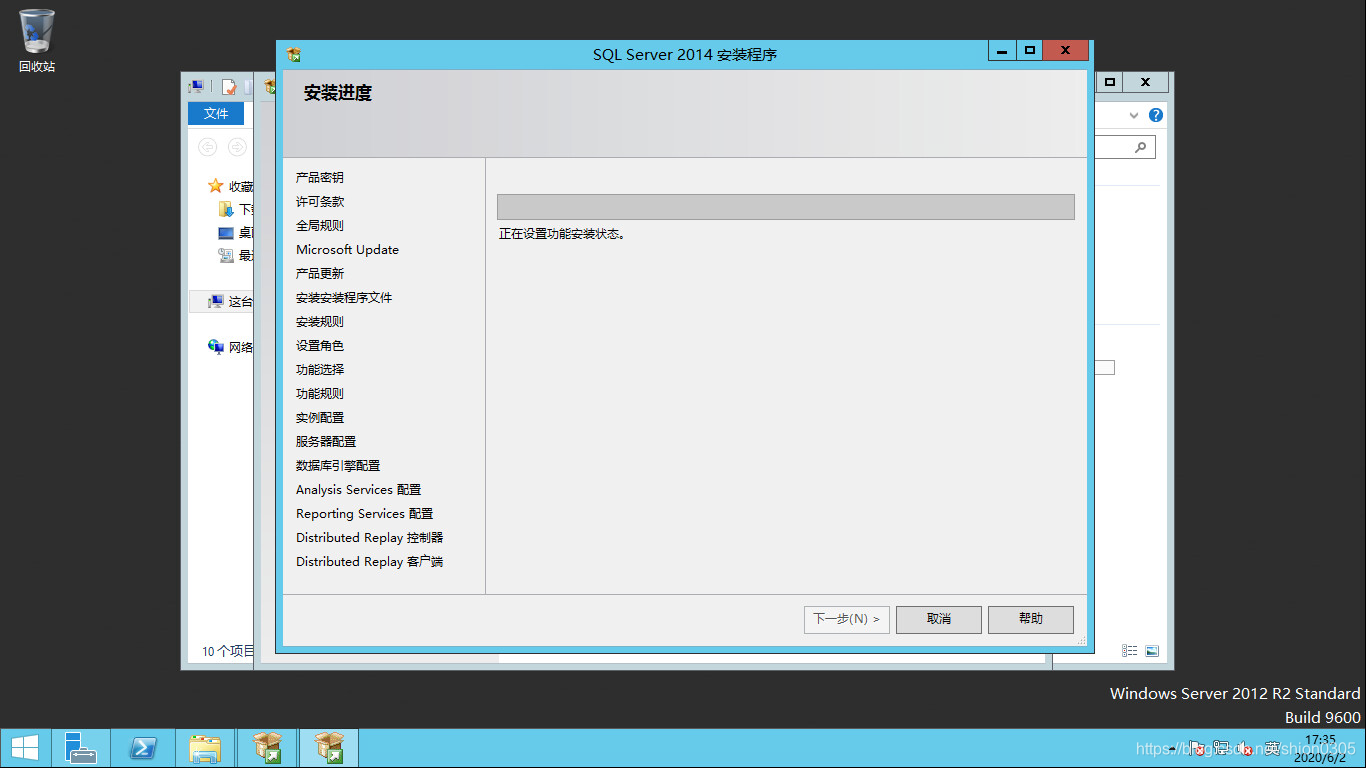Viewport: 1366px width, 768px height.
Task: Click Desktop icon in Explorer navigation pane
Action: (x=226, y=232)
